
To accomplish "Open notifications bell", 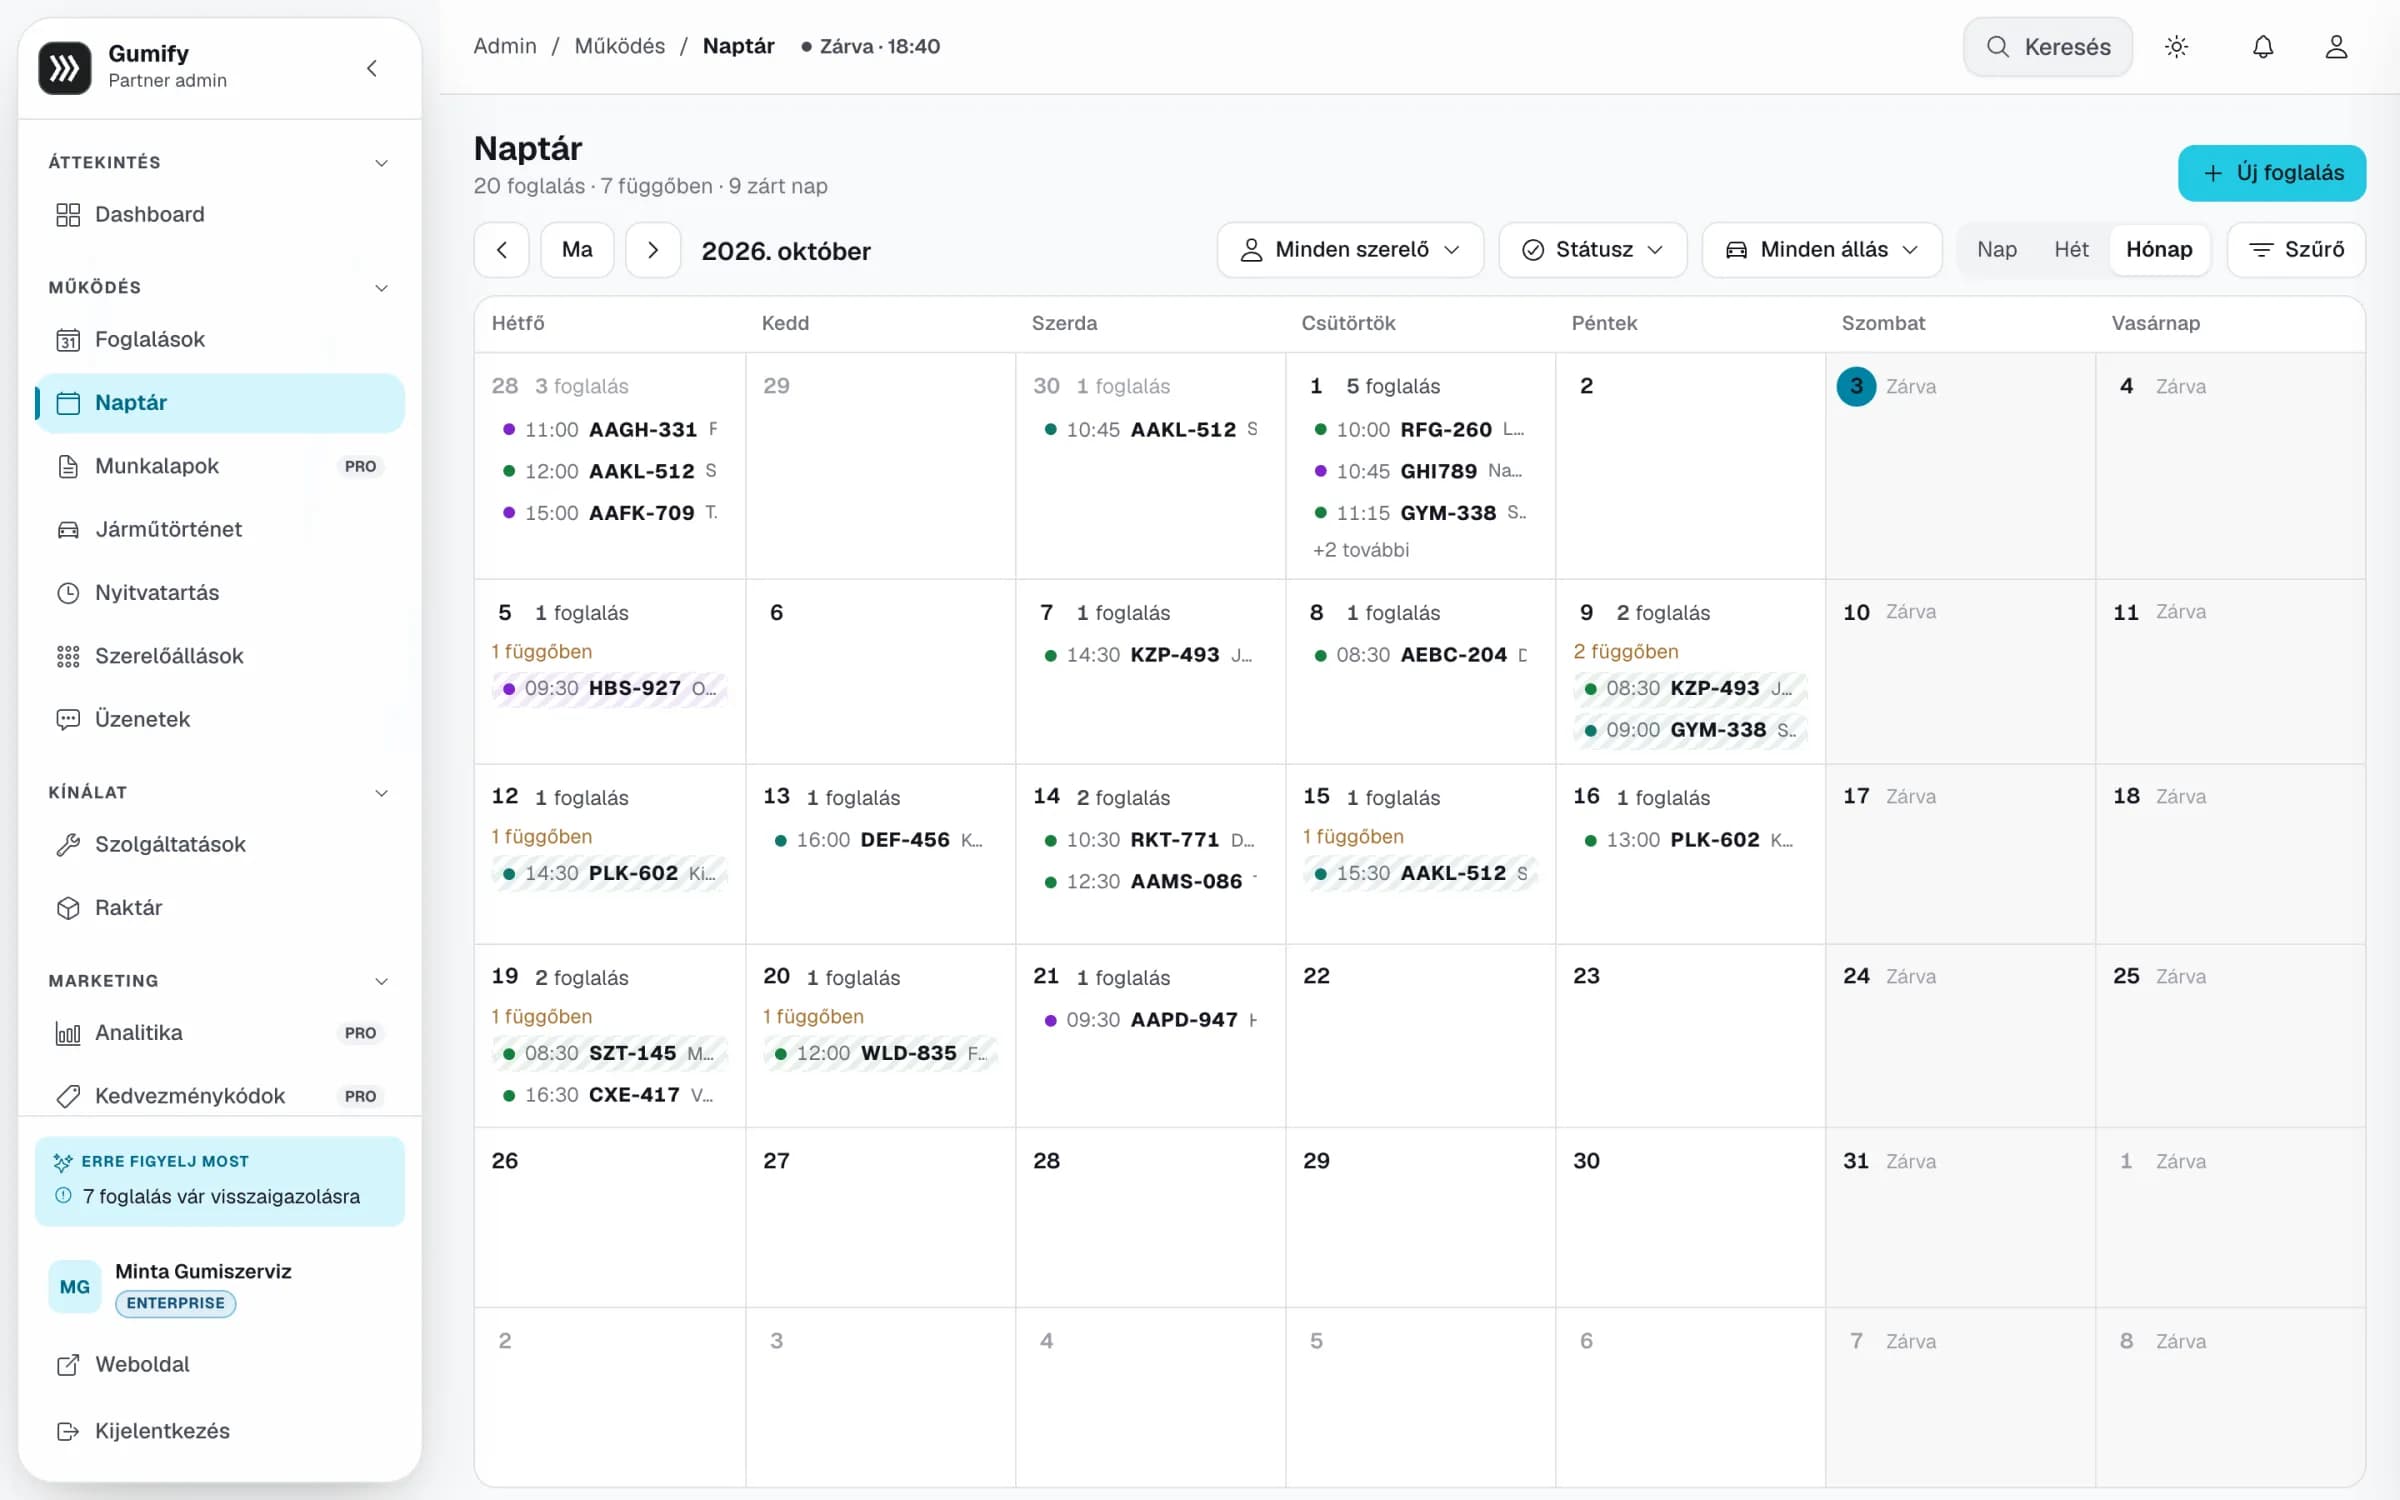I will point(2263,47).
